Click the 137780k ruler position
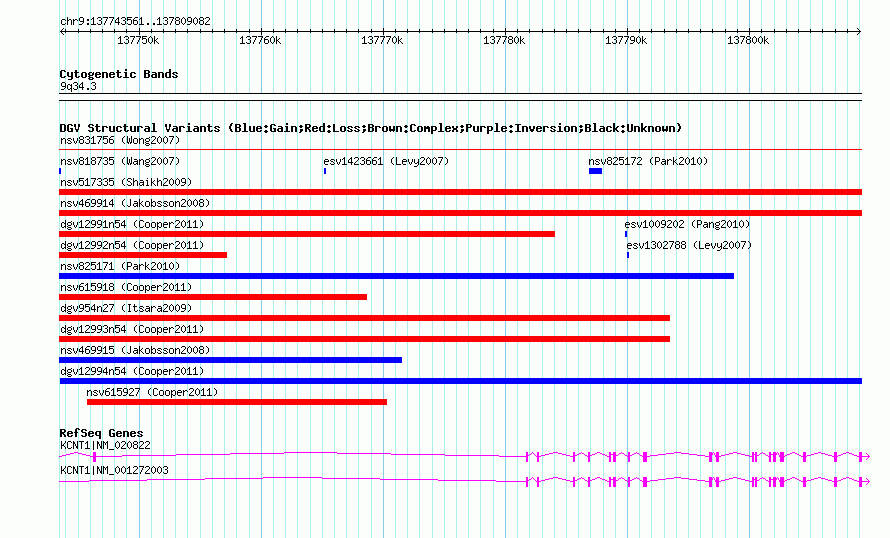890x538 pixels. click(x=504, y=40)
